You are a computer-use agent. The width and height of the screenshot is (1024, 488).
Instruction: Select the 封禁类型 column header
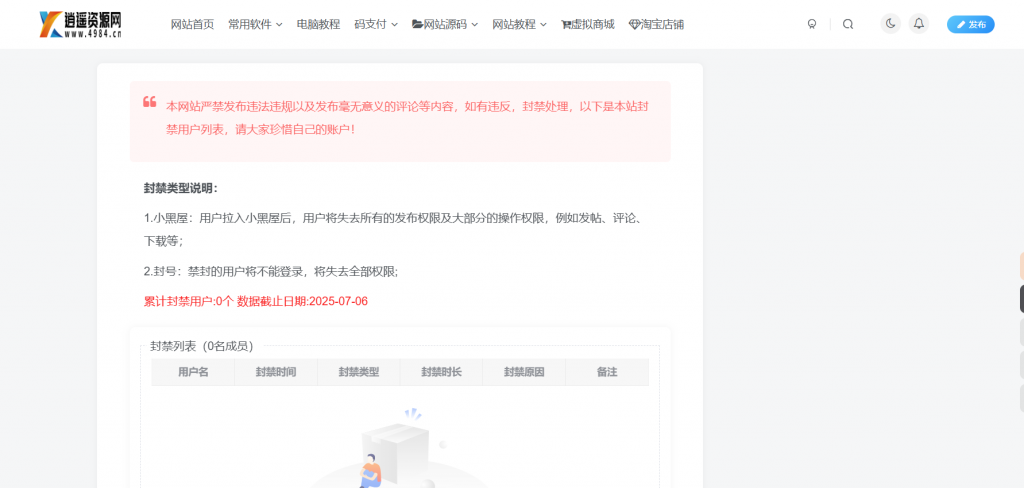click(x=359, y=372)
